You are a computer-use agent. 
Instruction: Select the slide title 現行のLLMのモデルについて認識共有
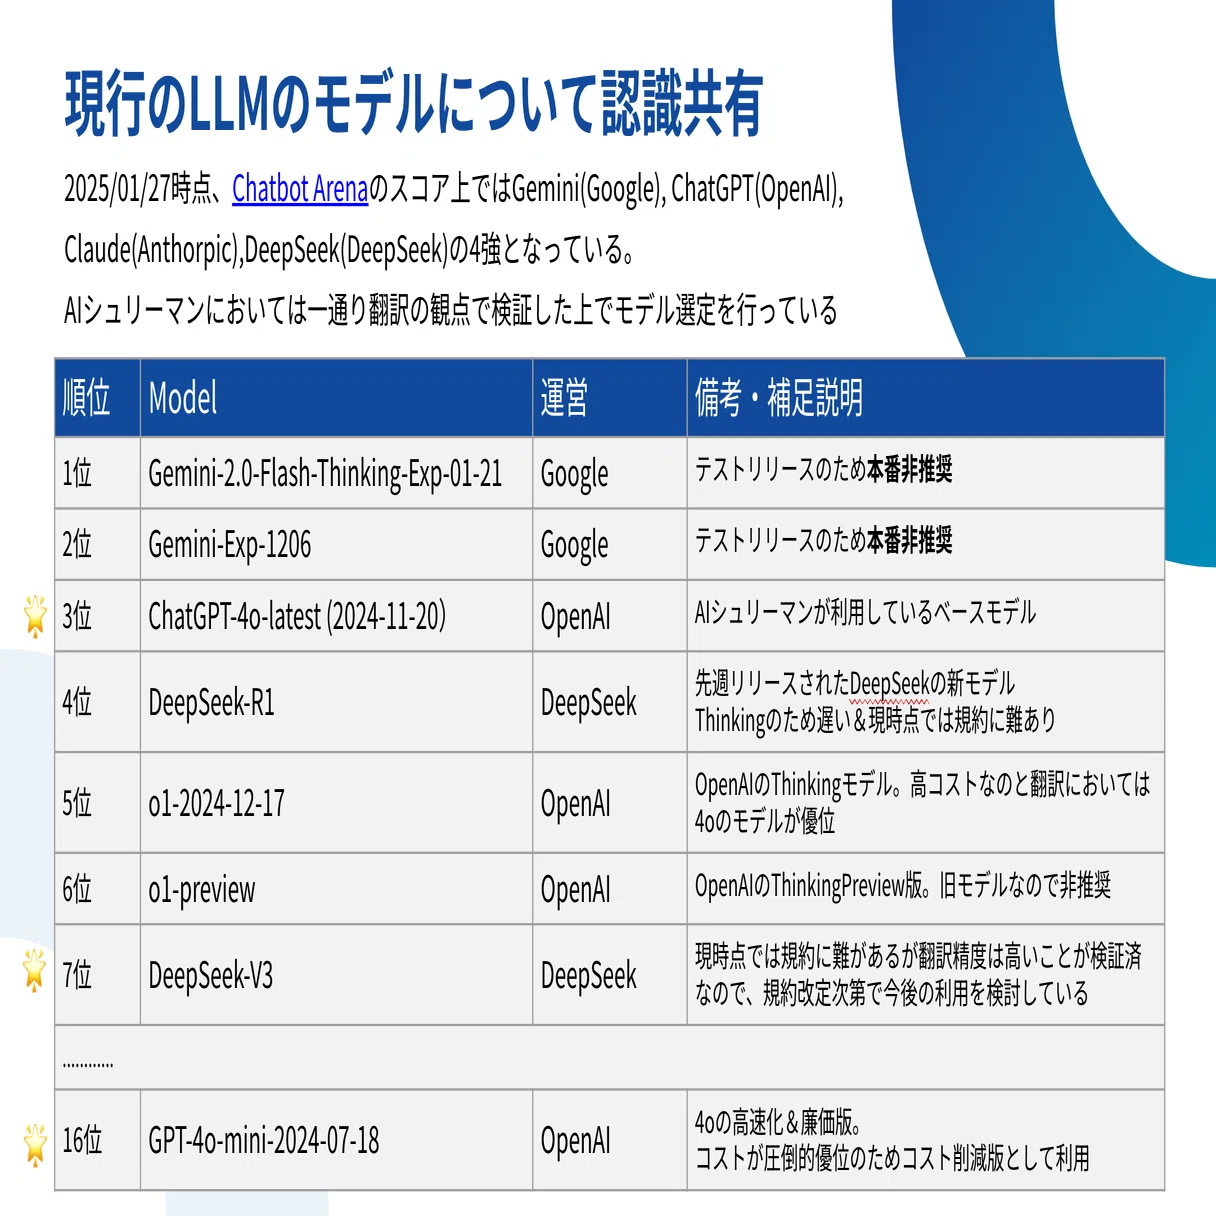414,103
